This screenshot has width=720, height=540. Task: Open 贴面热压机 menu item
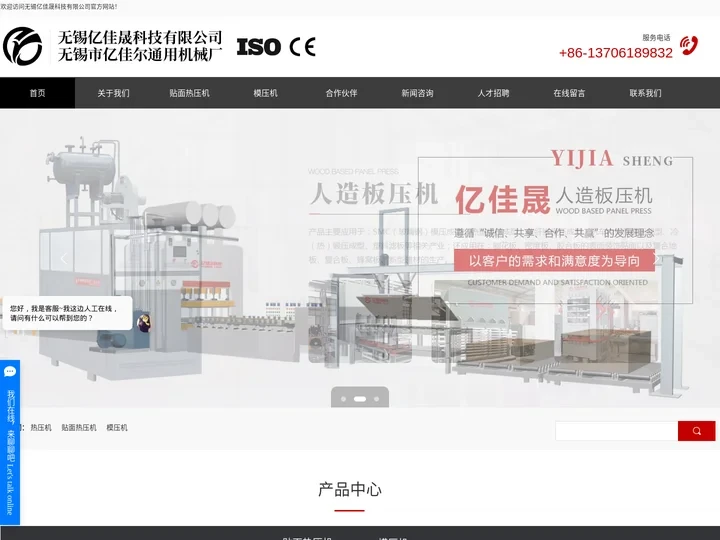189,93
